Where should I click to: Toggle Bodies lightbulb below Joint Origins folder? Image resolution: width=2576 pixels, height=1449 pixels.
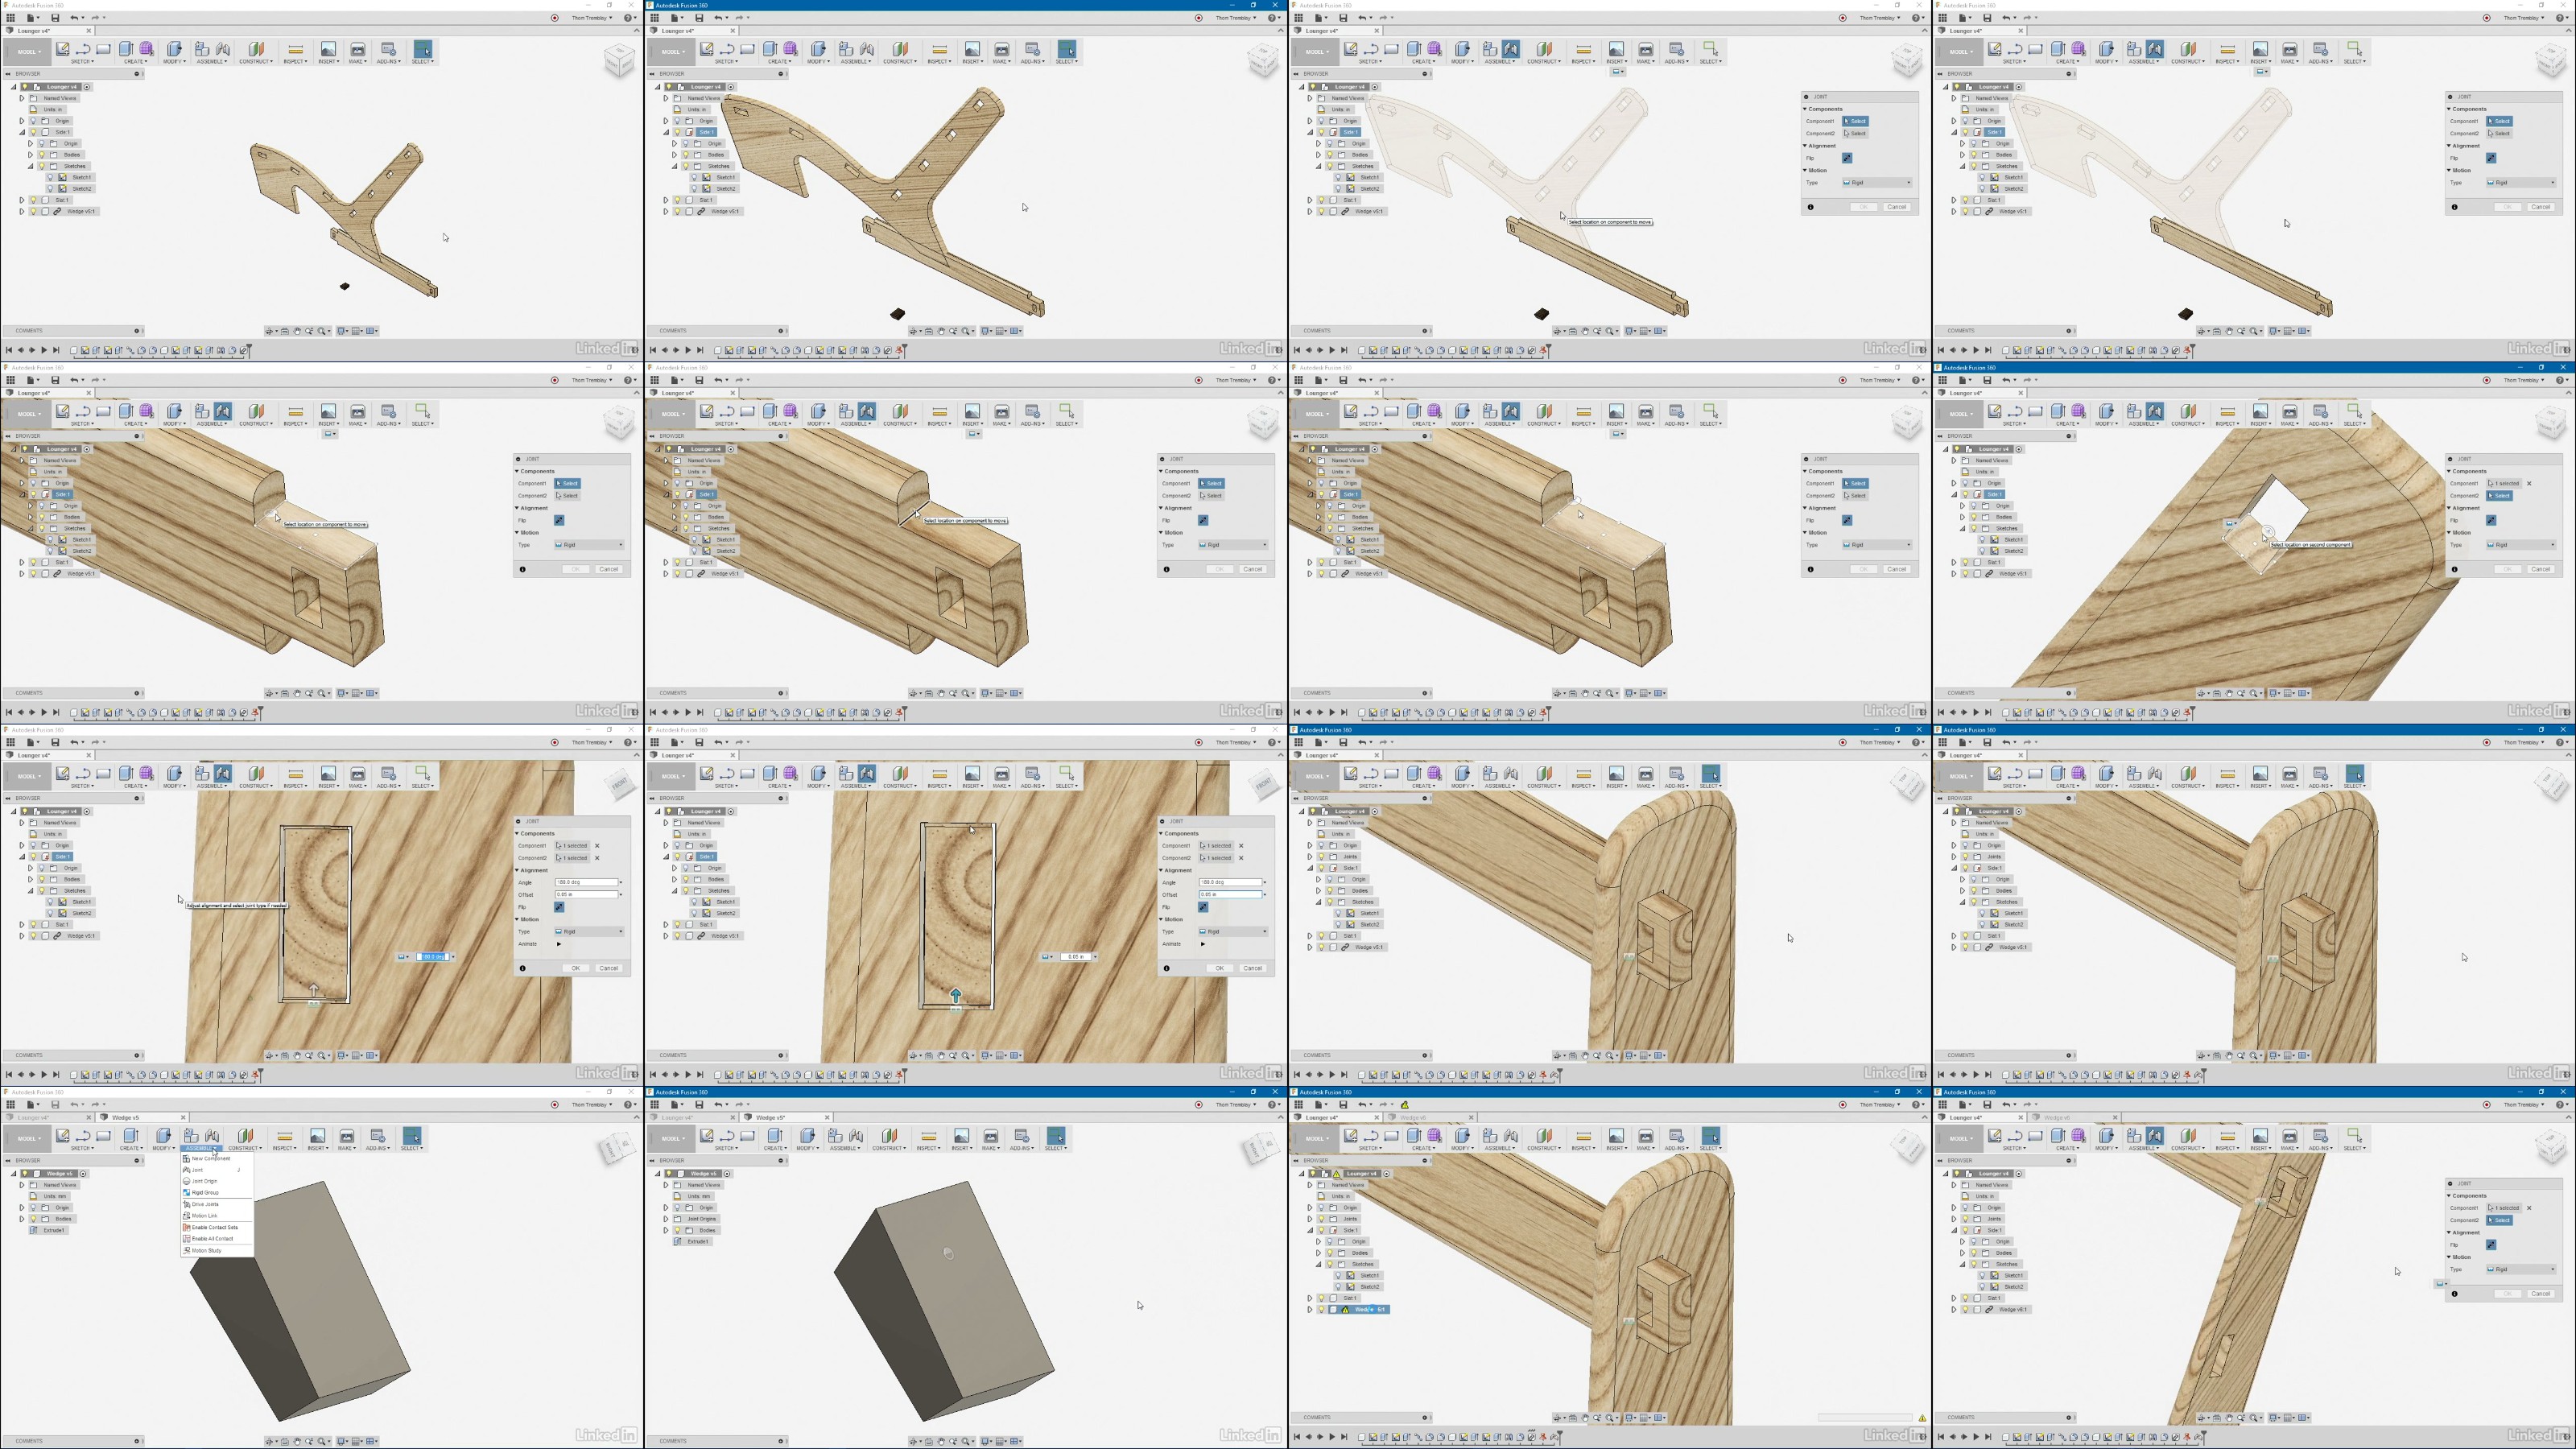(x=678, y=1230)
